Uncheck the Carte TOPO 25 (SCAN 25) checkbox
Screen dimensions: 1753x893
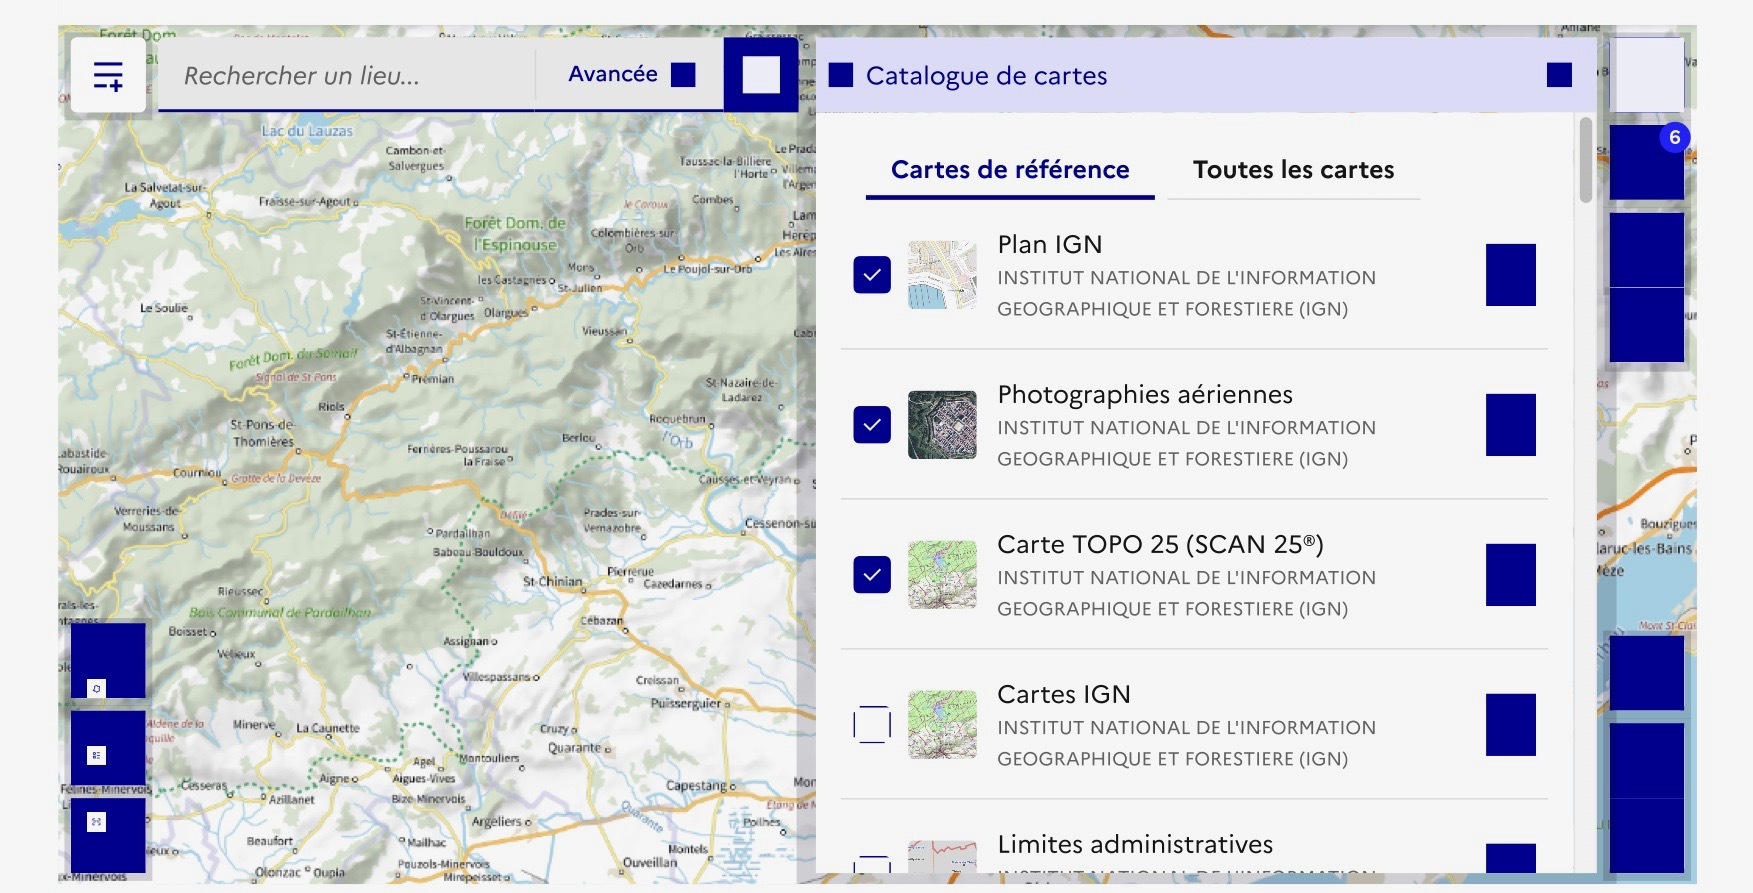[x=872, y=575]
